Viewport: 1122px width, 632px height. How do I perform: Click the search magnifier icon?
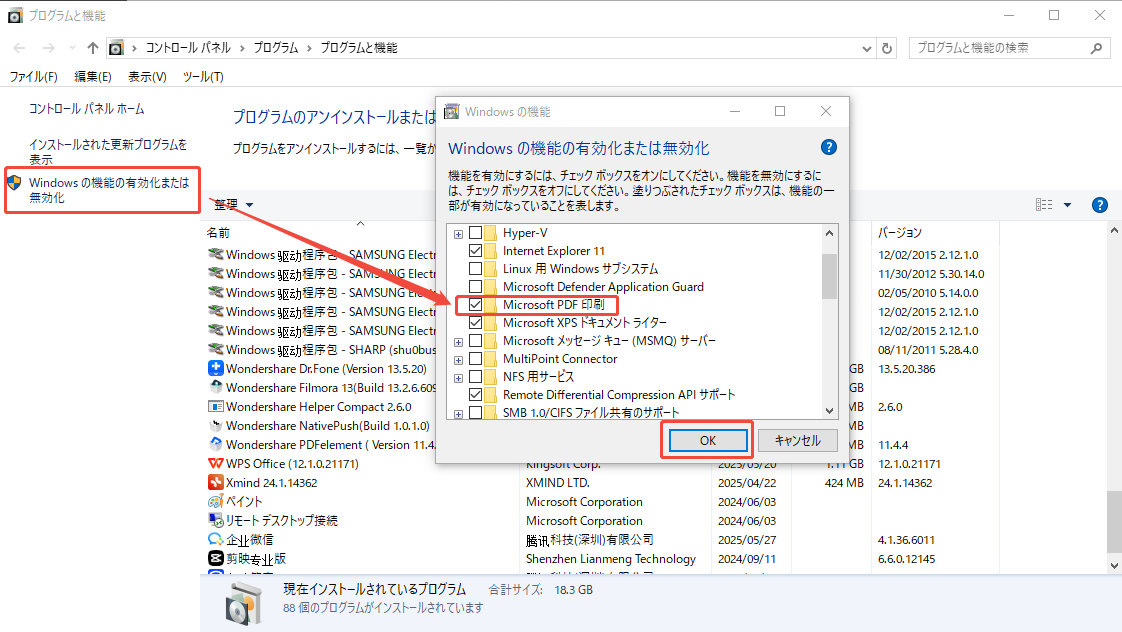pyautogui.click(x=1096, y=48)
